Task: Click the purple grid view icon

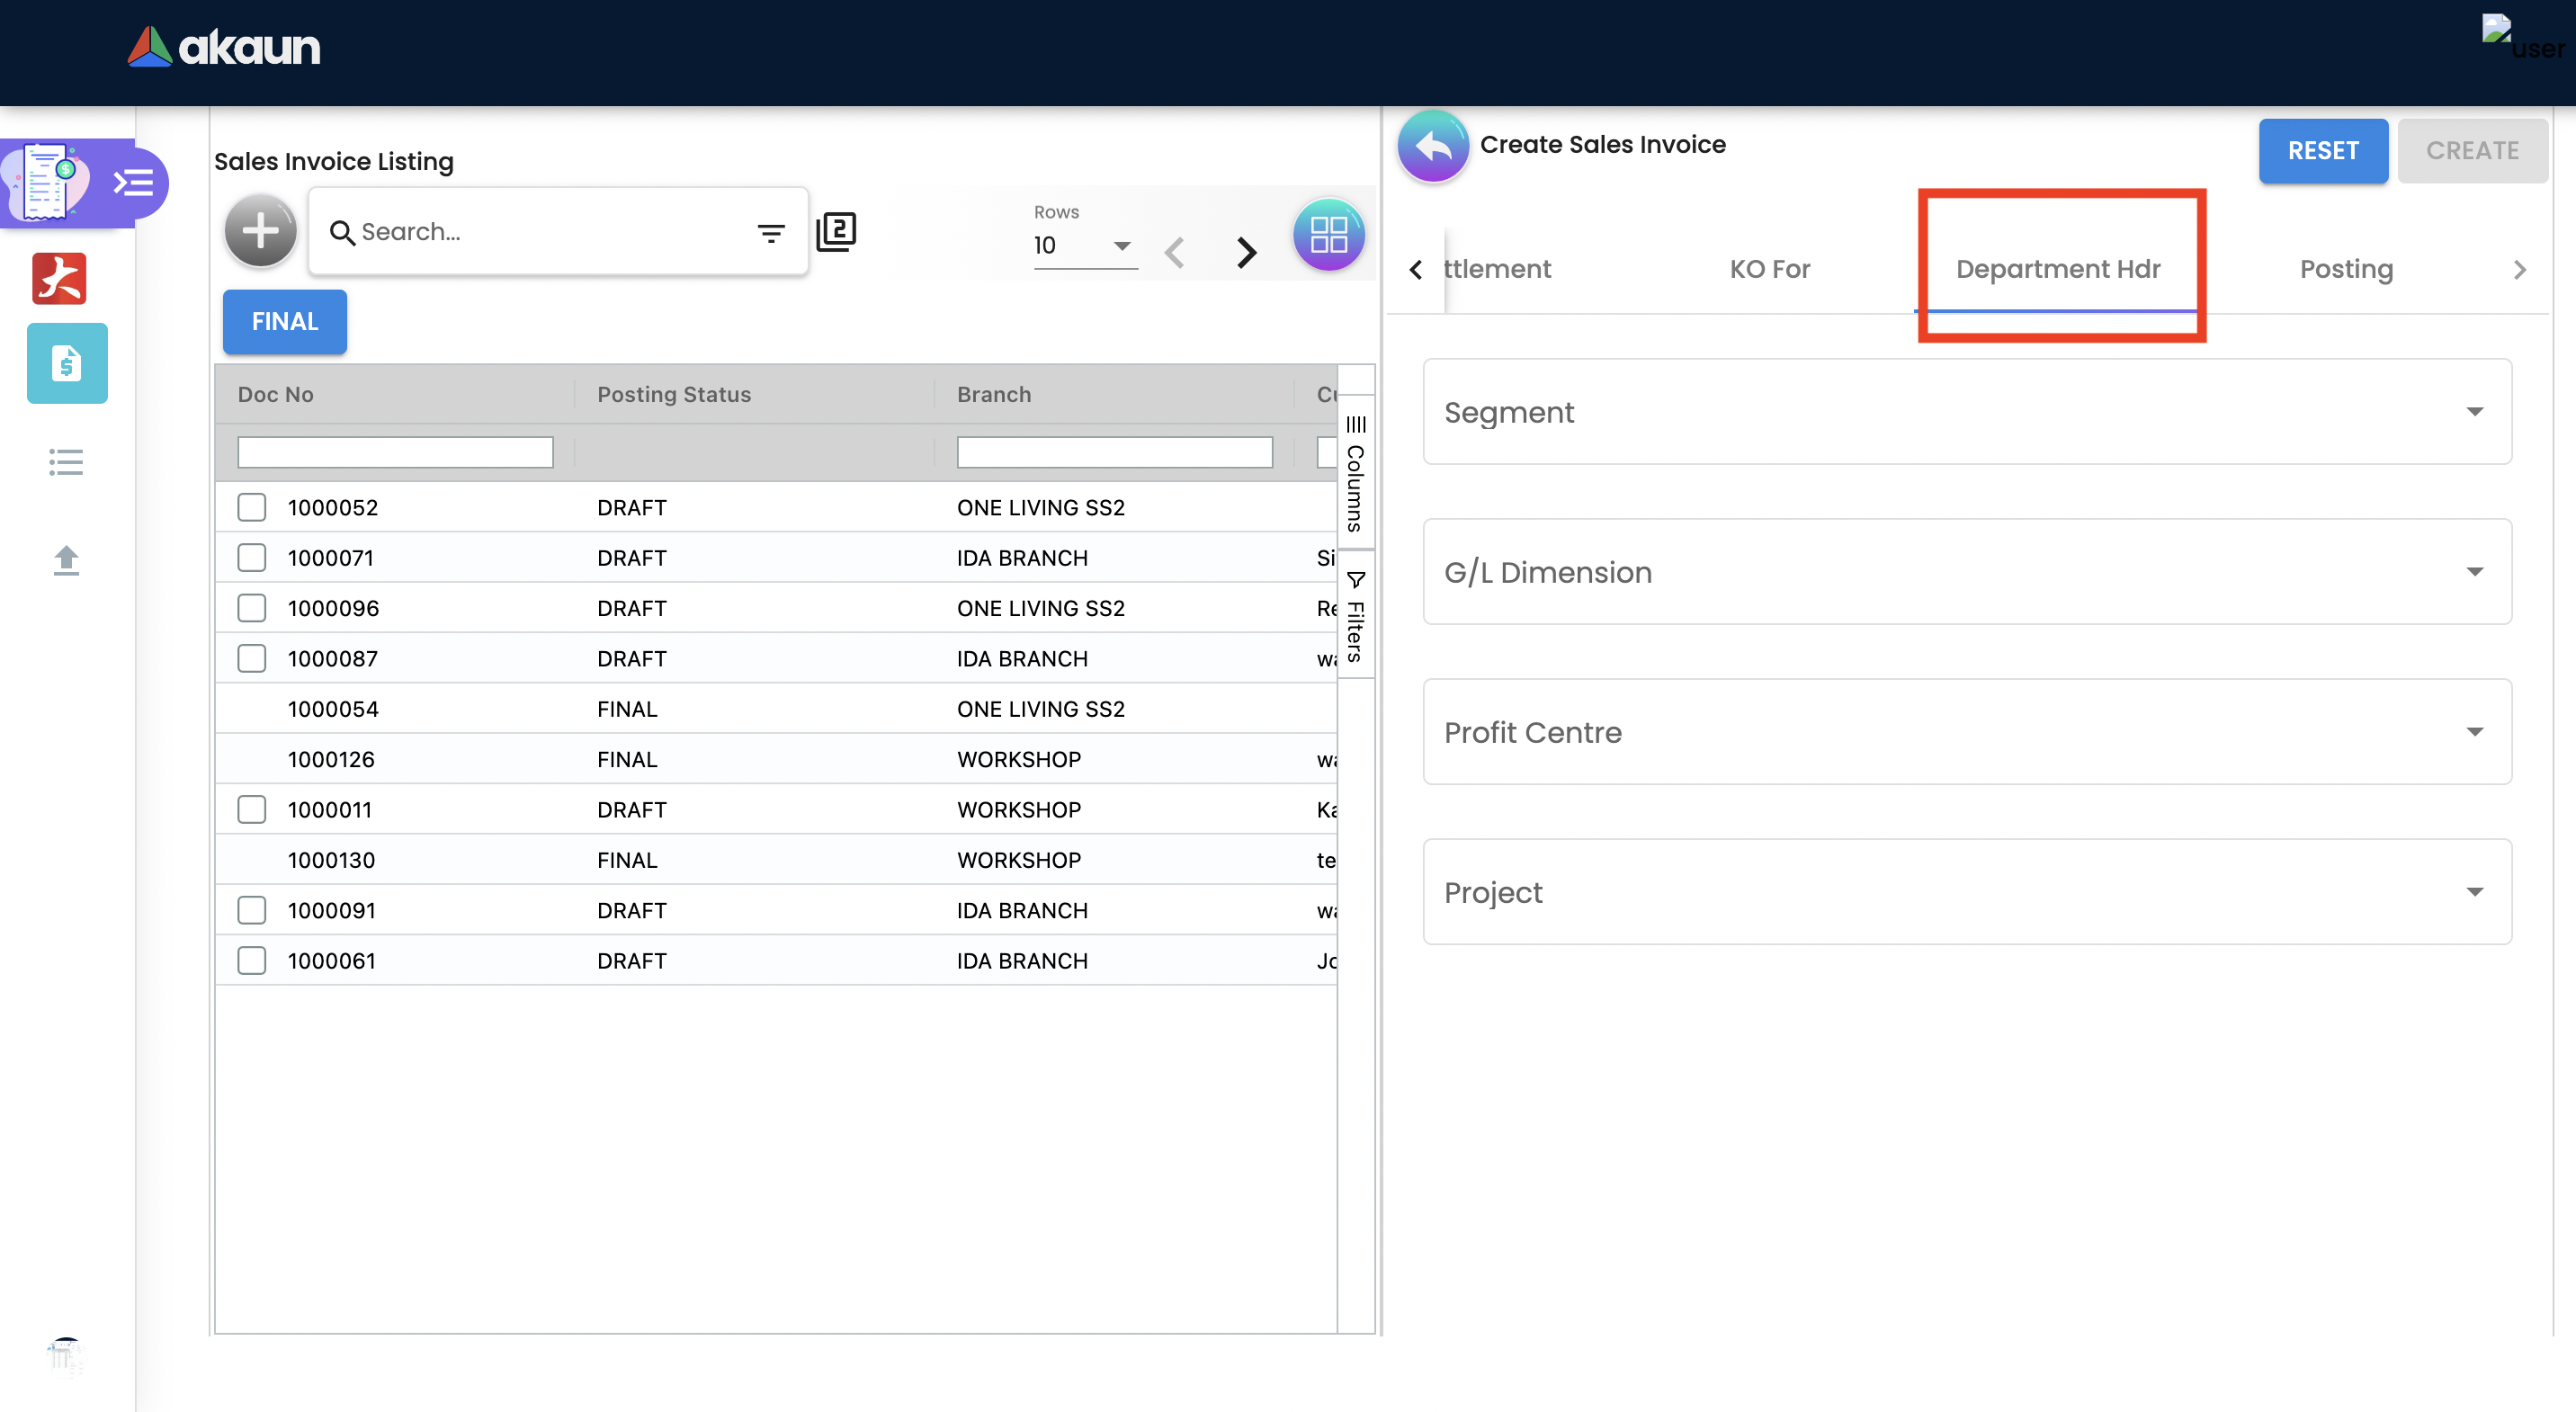Action: (1328, 236)
